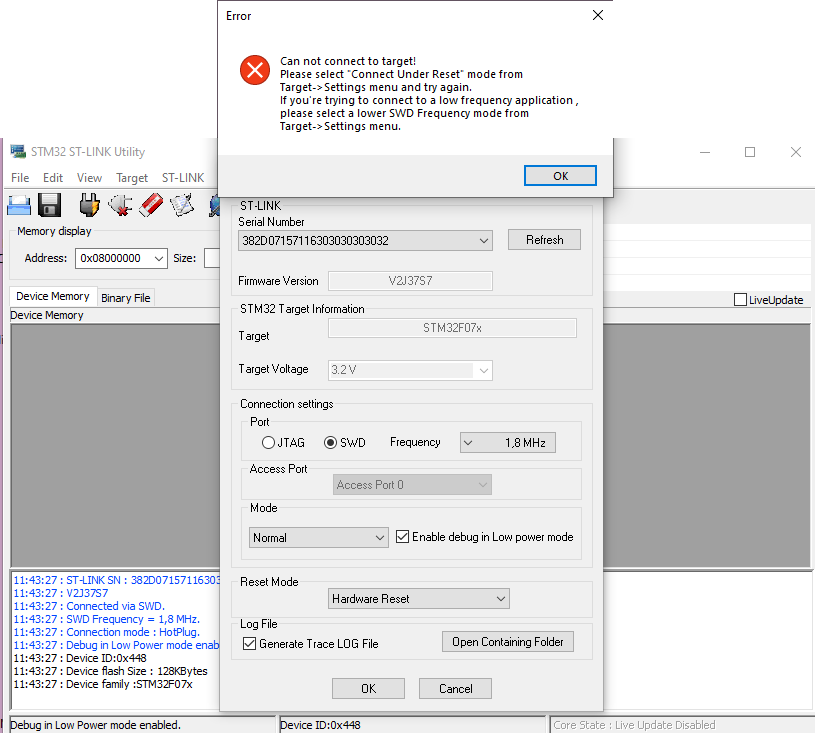Image resolution: width=815 pixels, height=733 pixels.
Task: Close the Error dialog with X
Action: click(598, 15)
